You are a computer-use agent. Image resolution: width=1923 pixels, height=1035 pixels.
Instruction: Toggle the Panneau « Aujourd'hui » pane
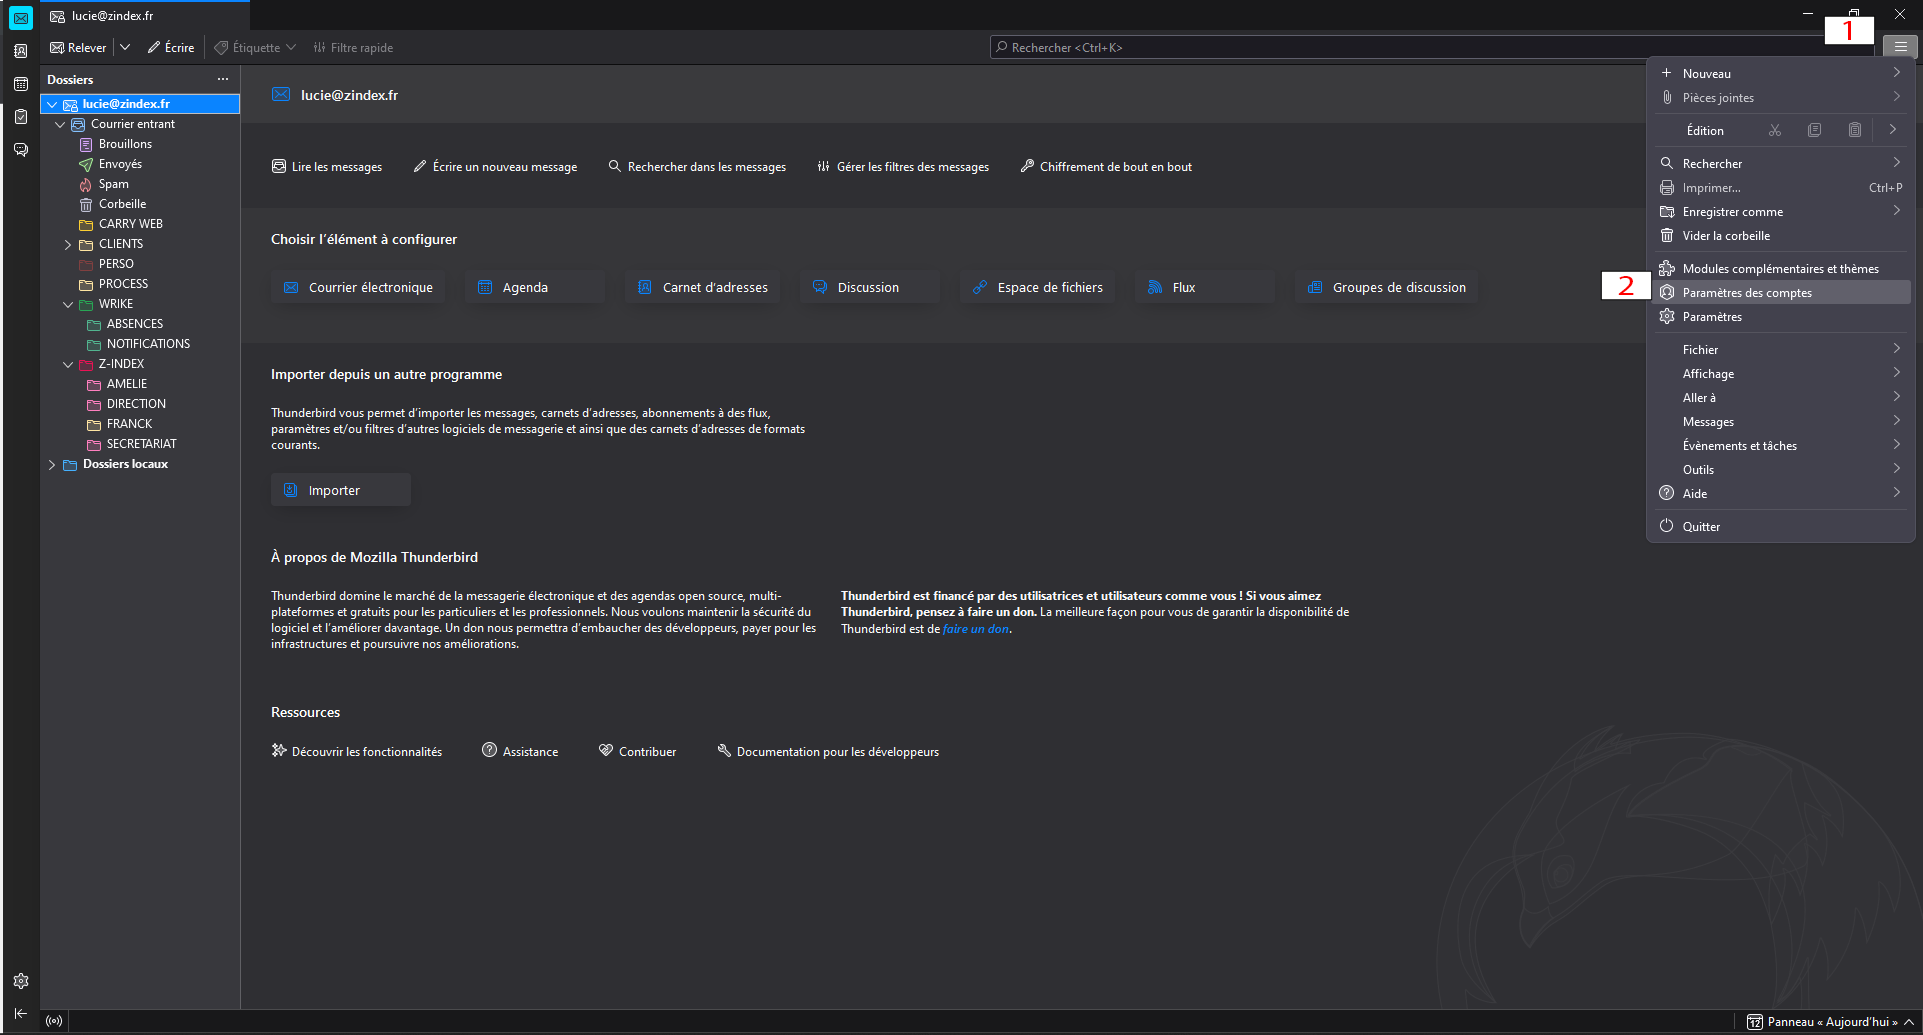click(x=1830, y=1021)
